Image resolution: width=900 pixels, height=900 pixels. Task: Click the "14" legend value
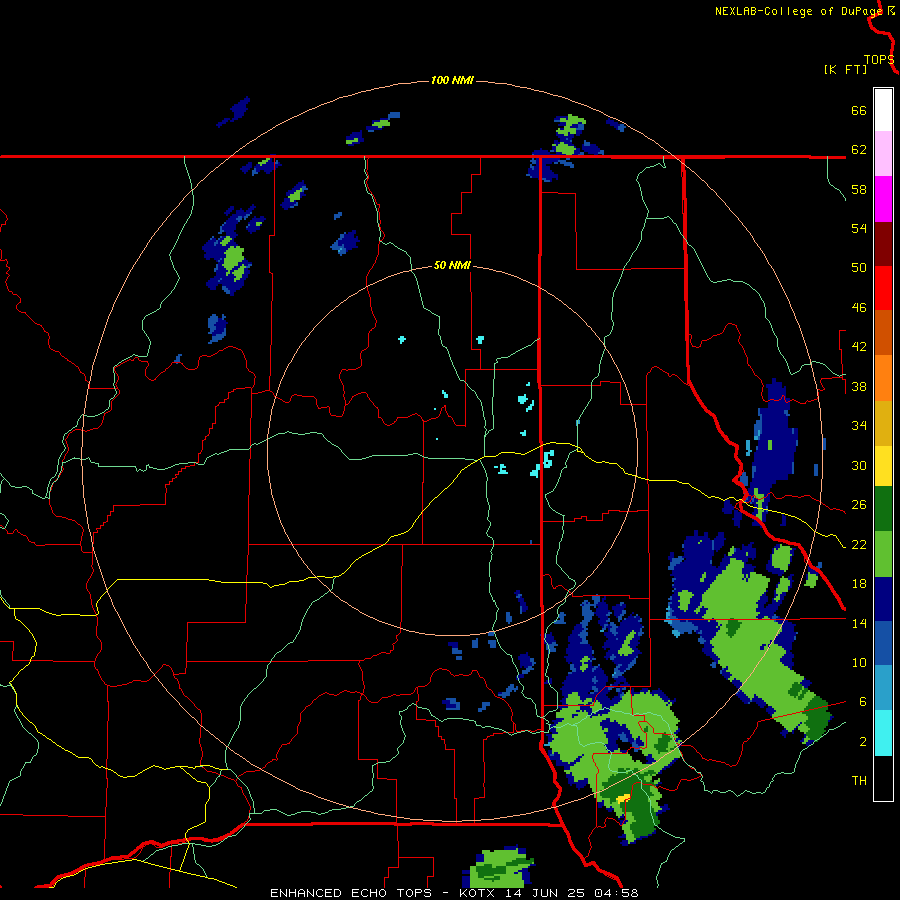(859, 623)
